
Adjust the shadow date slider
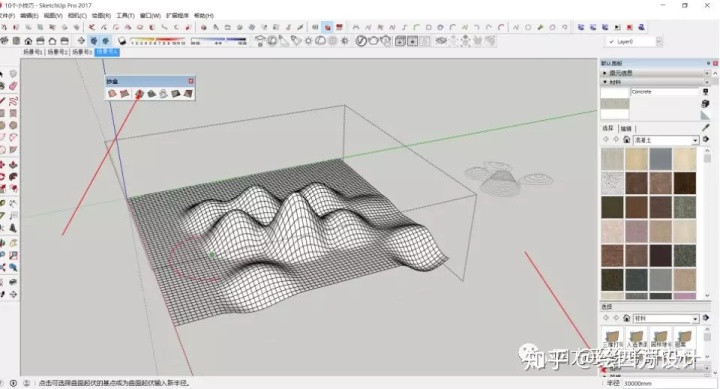pyautogui.click(x=157, y=41)
